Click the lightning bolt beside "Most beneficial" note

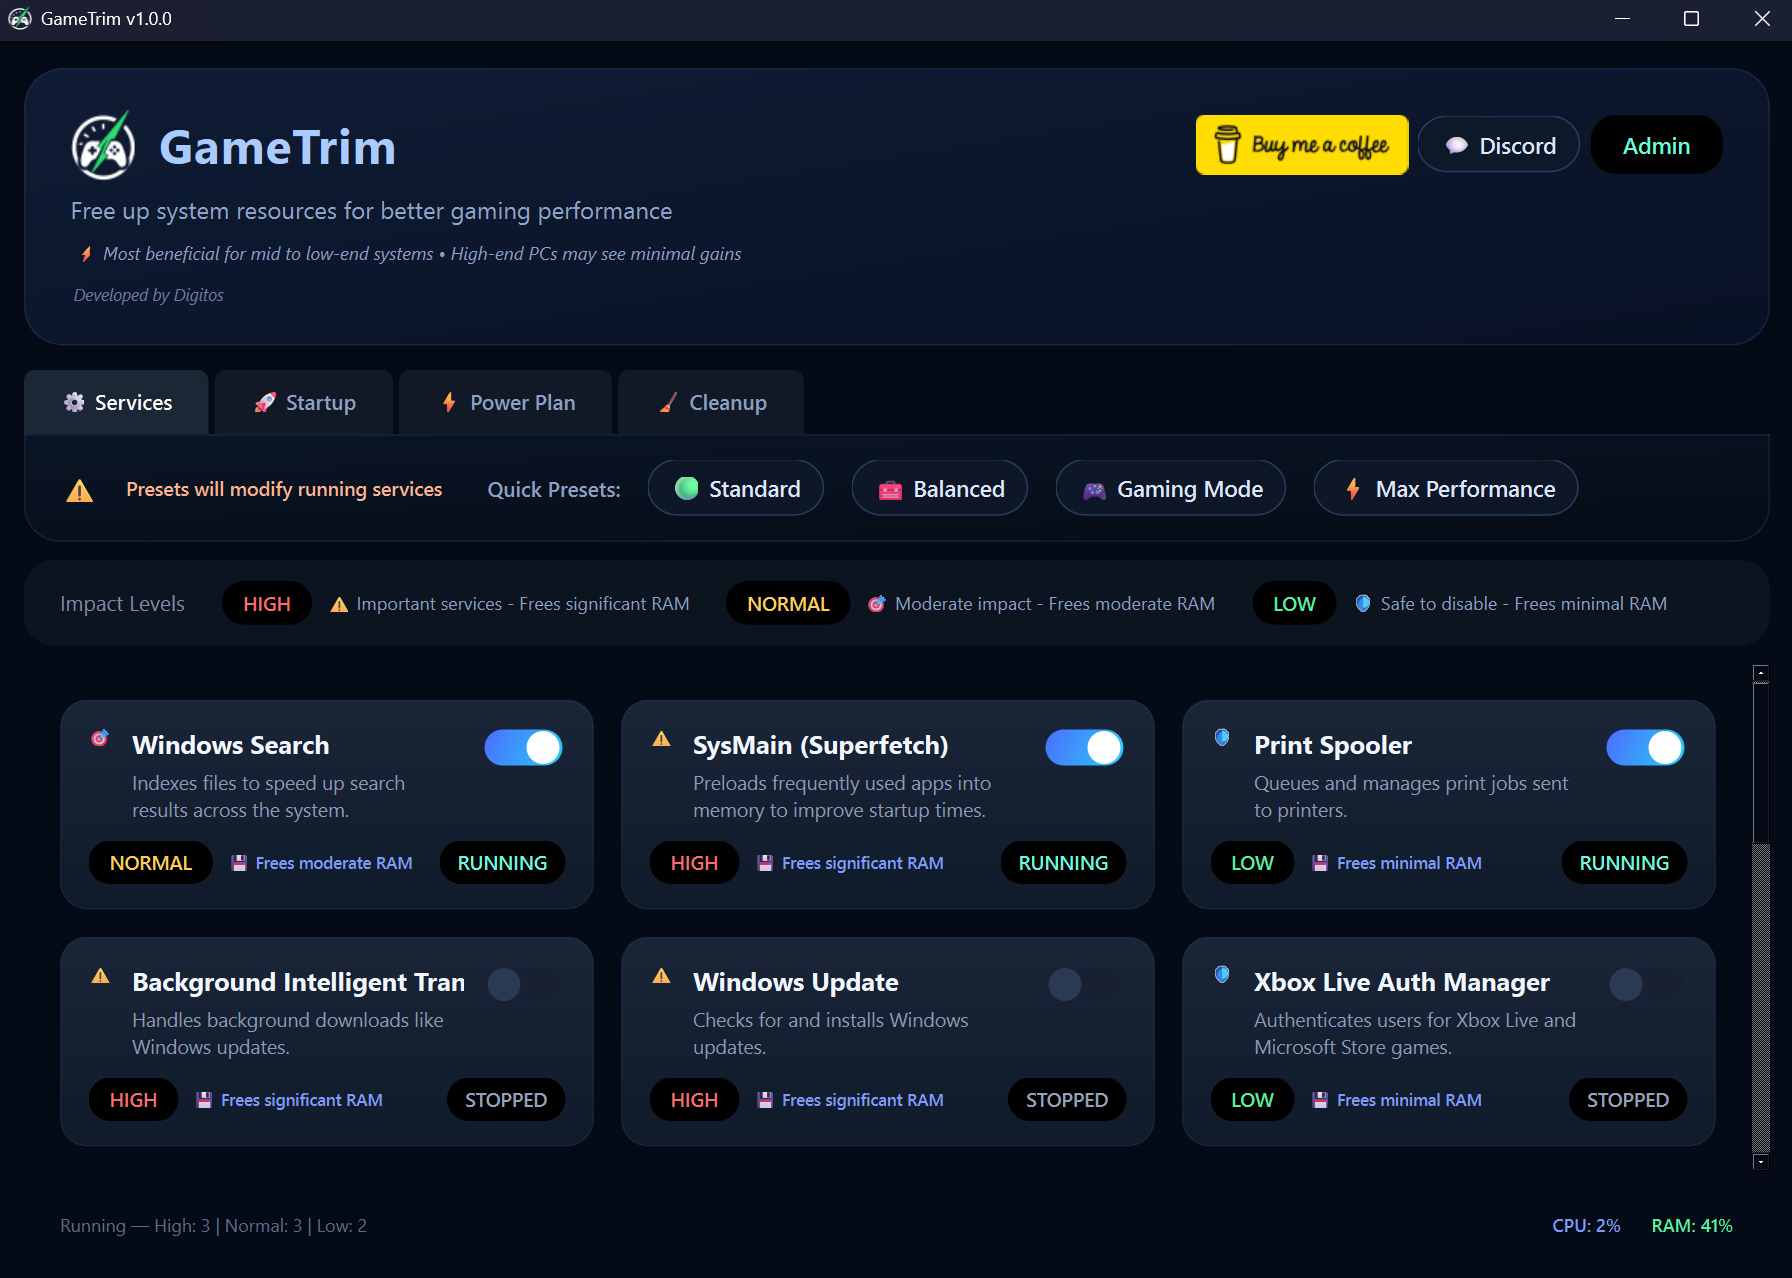click(x=86, y=254)
